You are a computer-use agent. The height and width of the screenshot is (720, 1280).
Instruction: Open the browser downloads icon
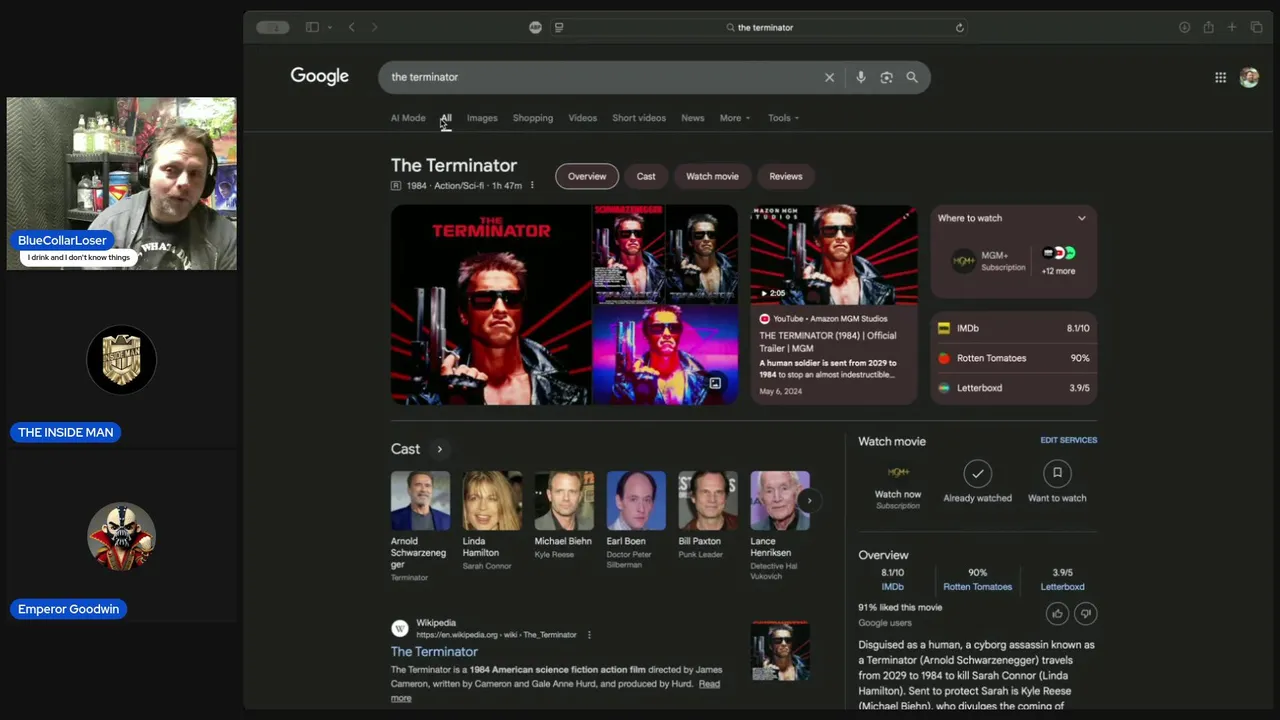pyautogui.click(x=1184, y=27)
